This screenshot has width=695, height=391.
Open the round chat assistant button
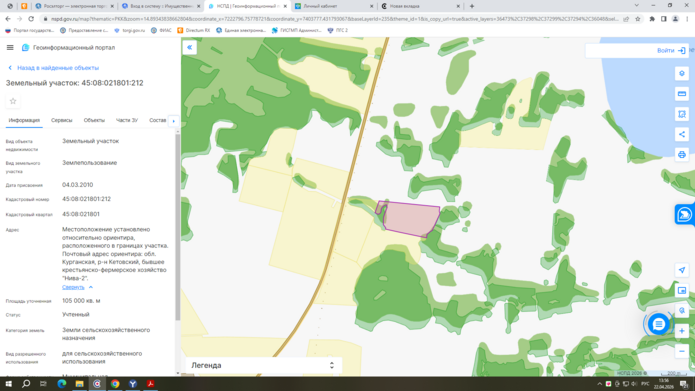tap(658, 325)
